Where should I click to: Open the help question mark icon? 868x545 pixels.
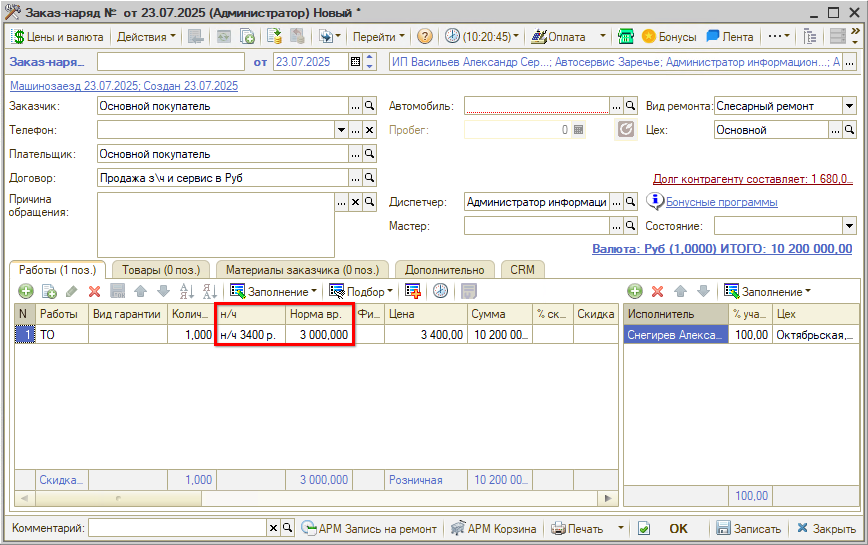424,36
